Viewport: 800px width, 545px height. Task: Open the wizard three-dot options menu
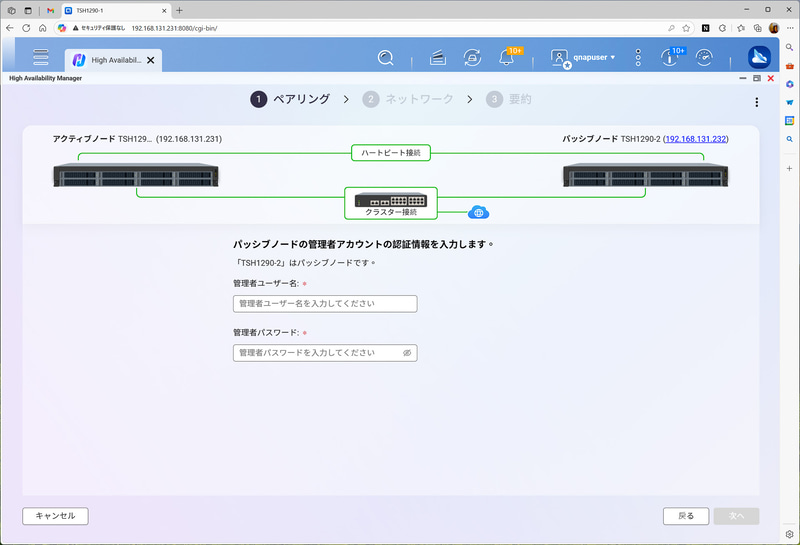pyautogui.click(x=756, y=102)
